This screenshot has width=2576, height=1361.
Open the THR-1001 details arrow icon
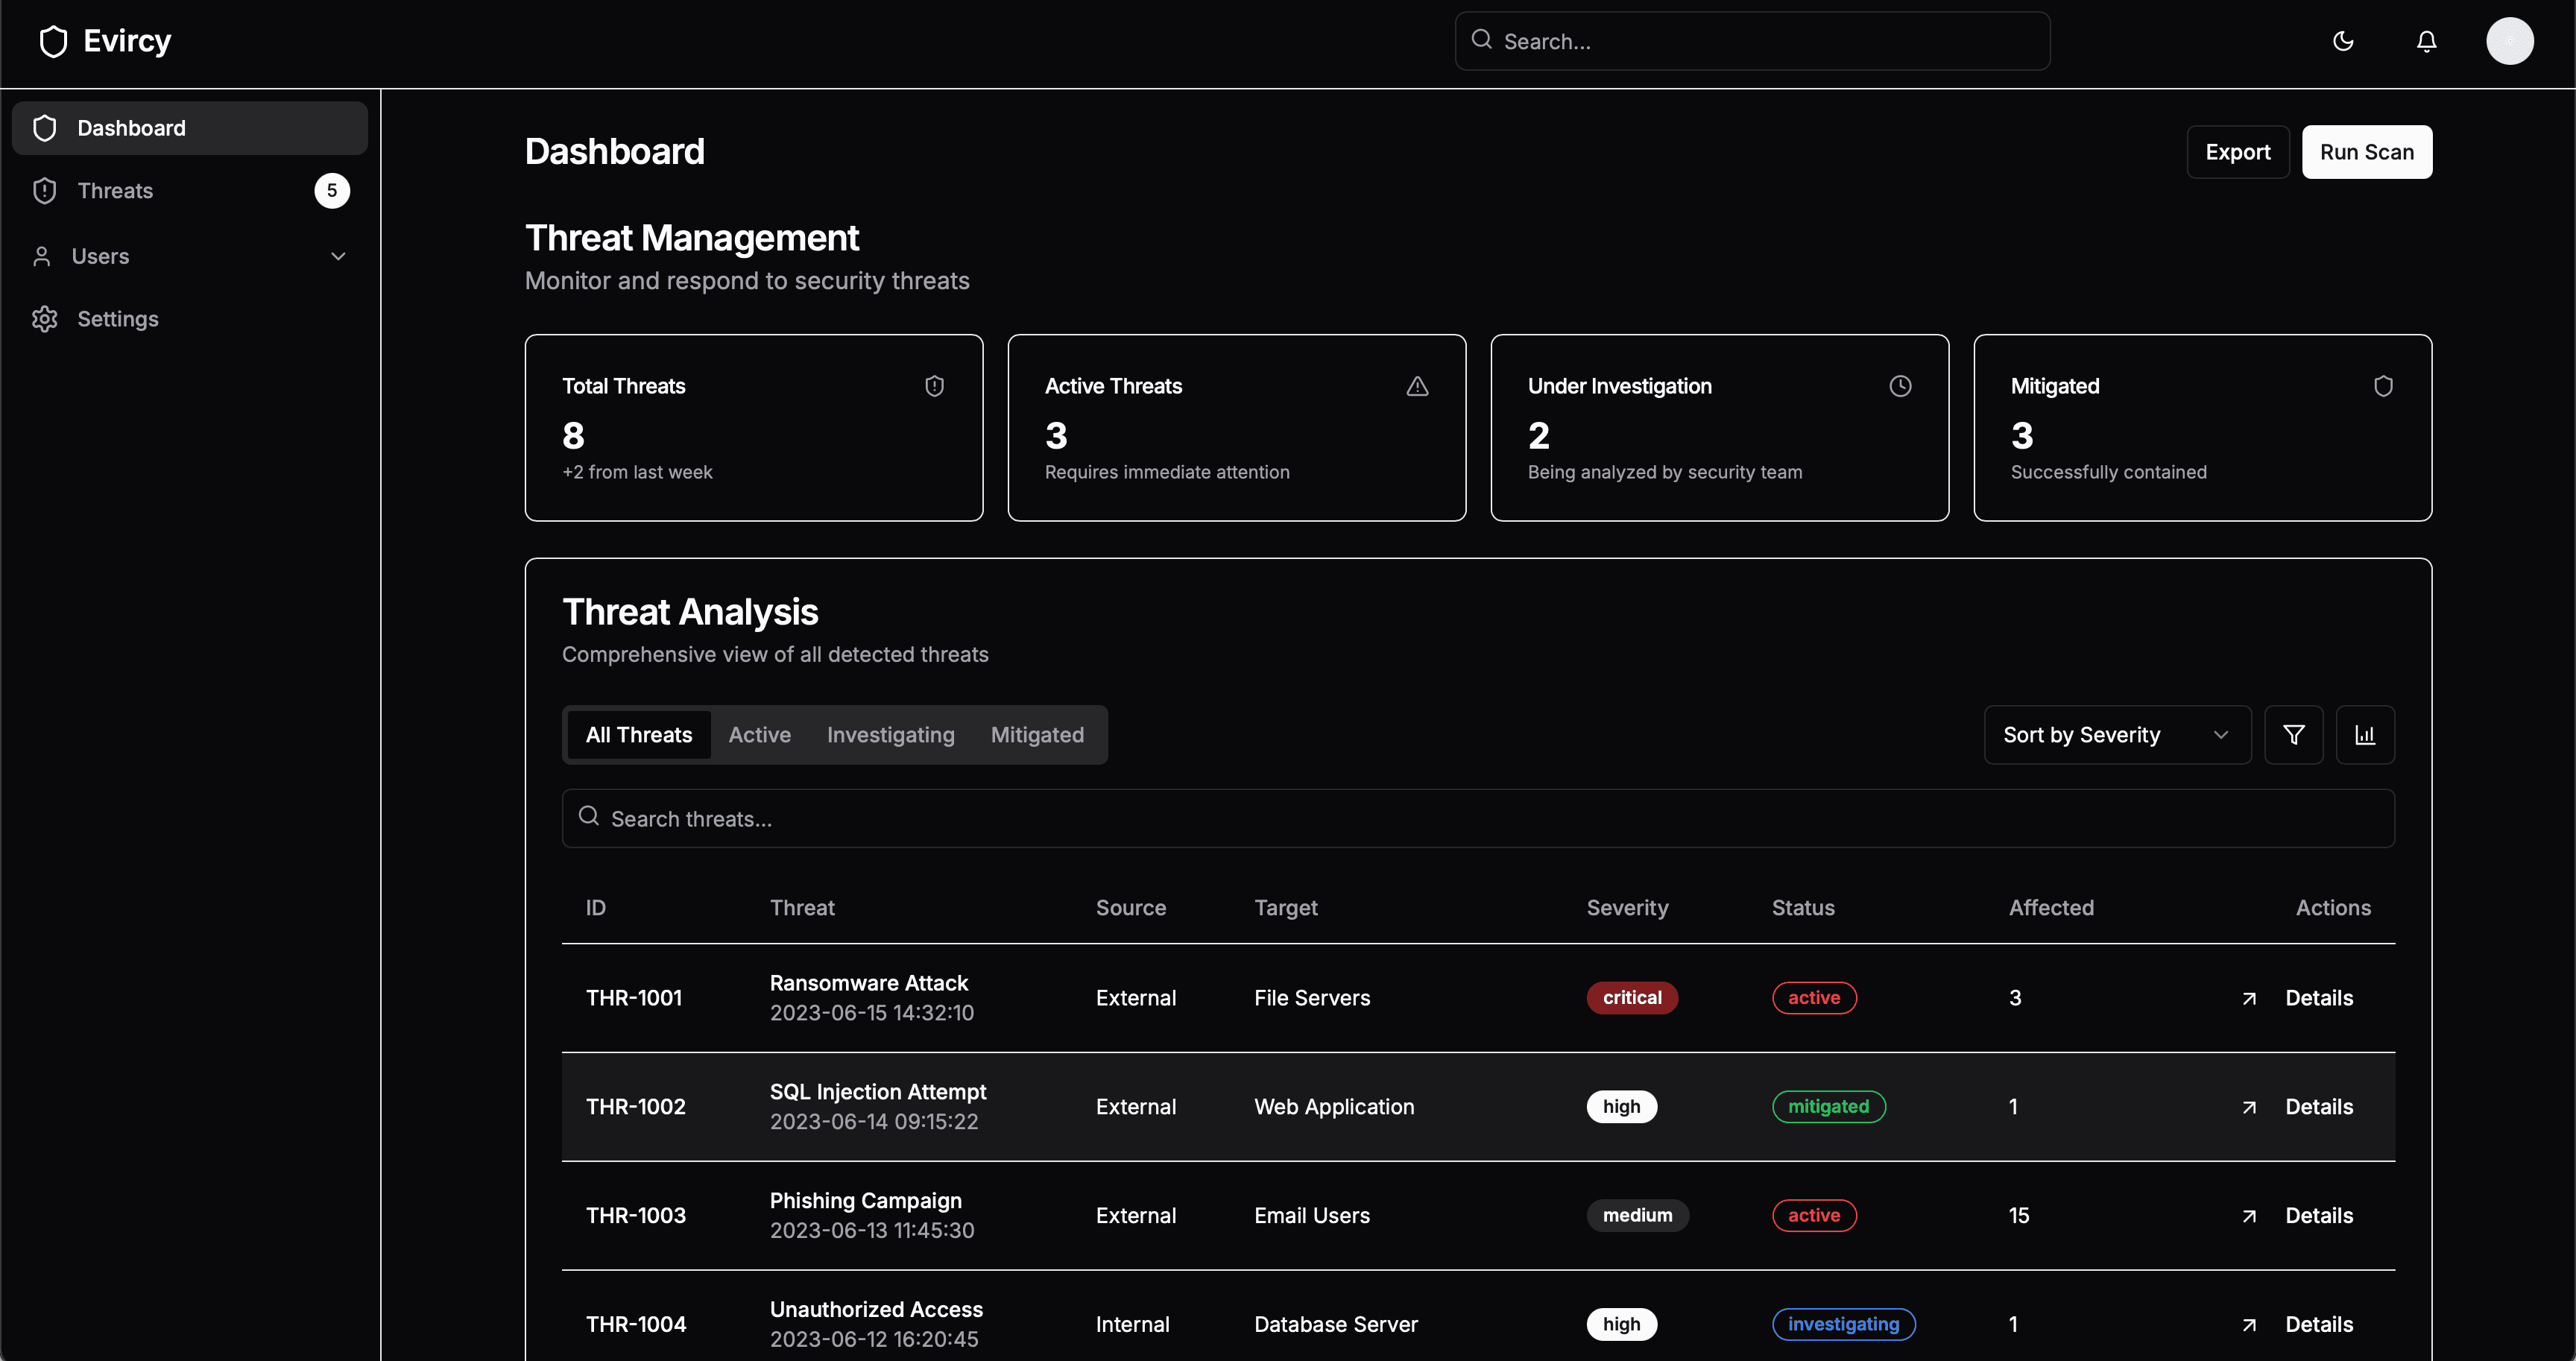[2250, 997]
